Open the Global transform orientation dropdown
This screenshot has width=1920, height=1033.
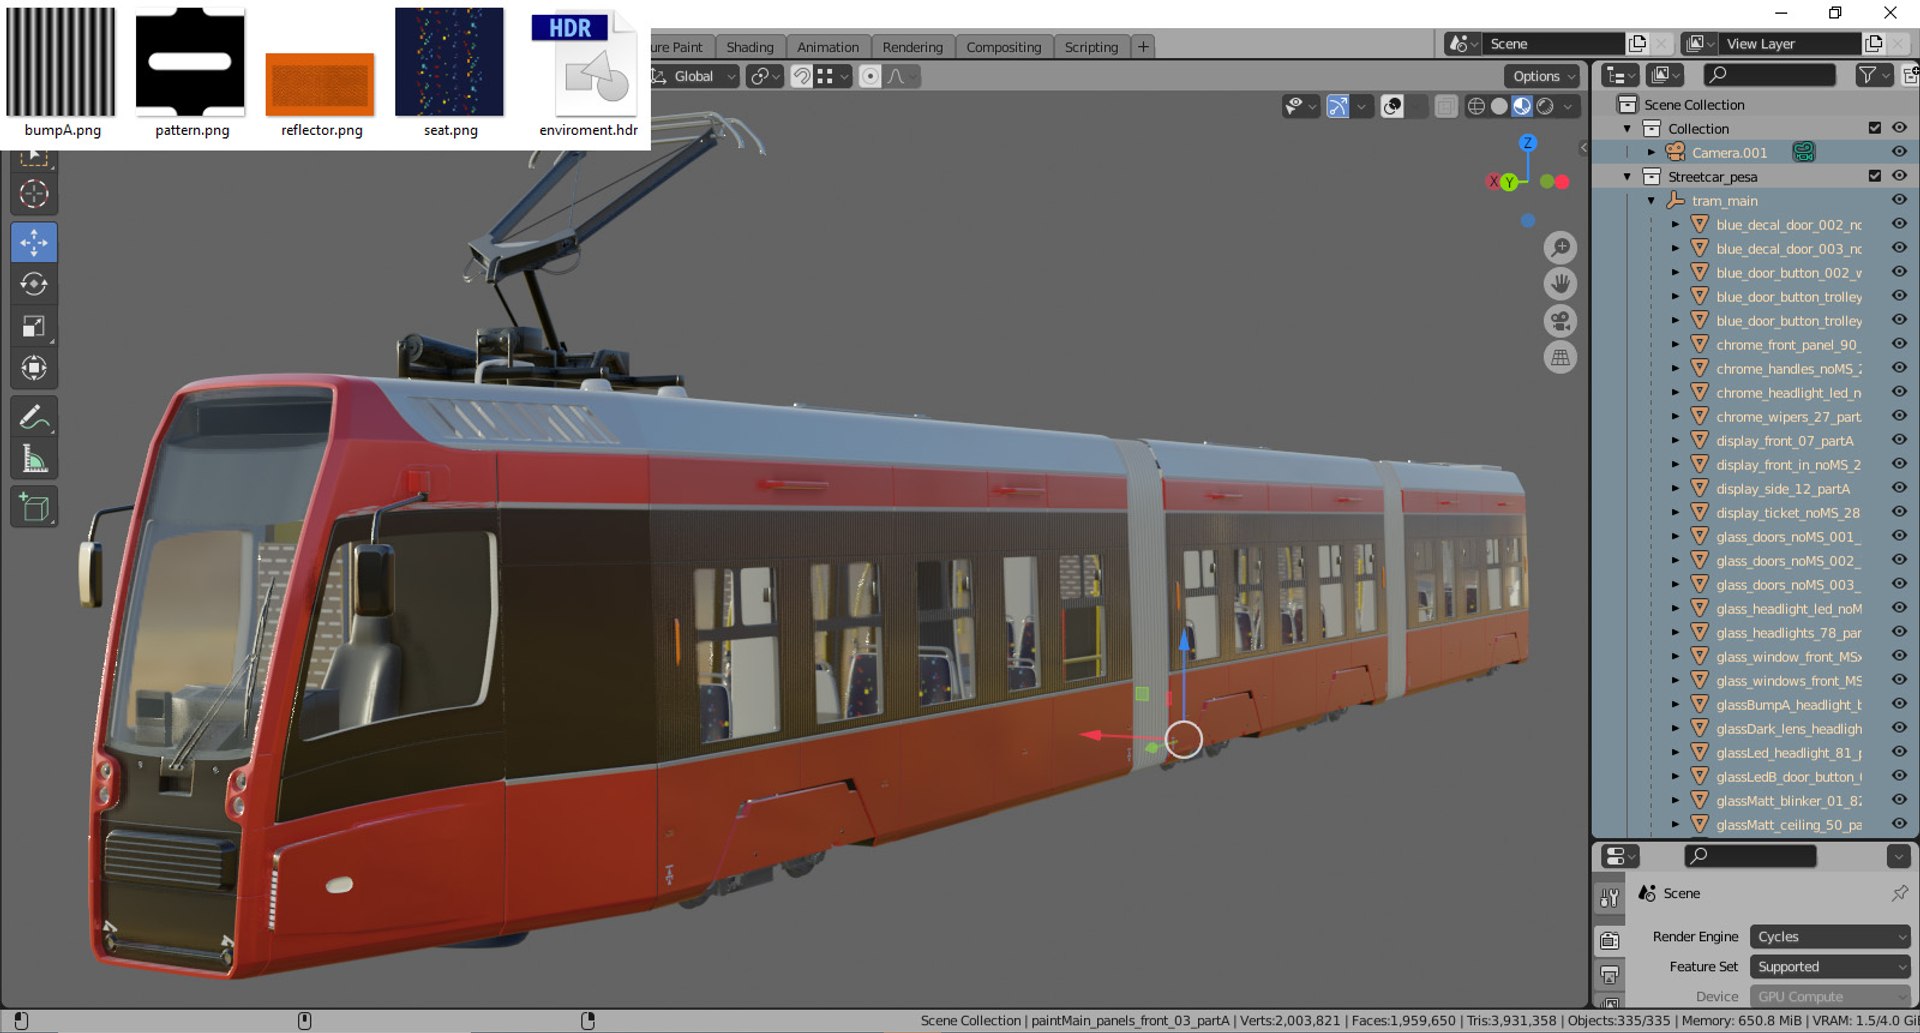(695, 76)
